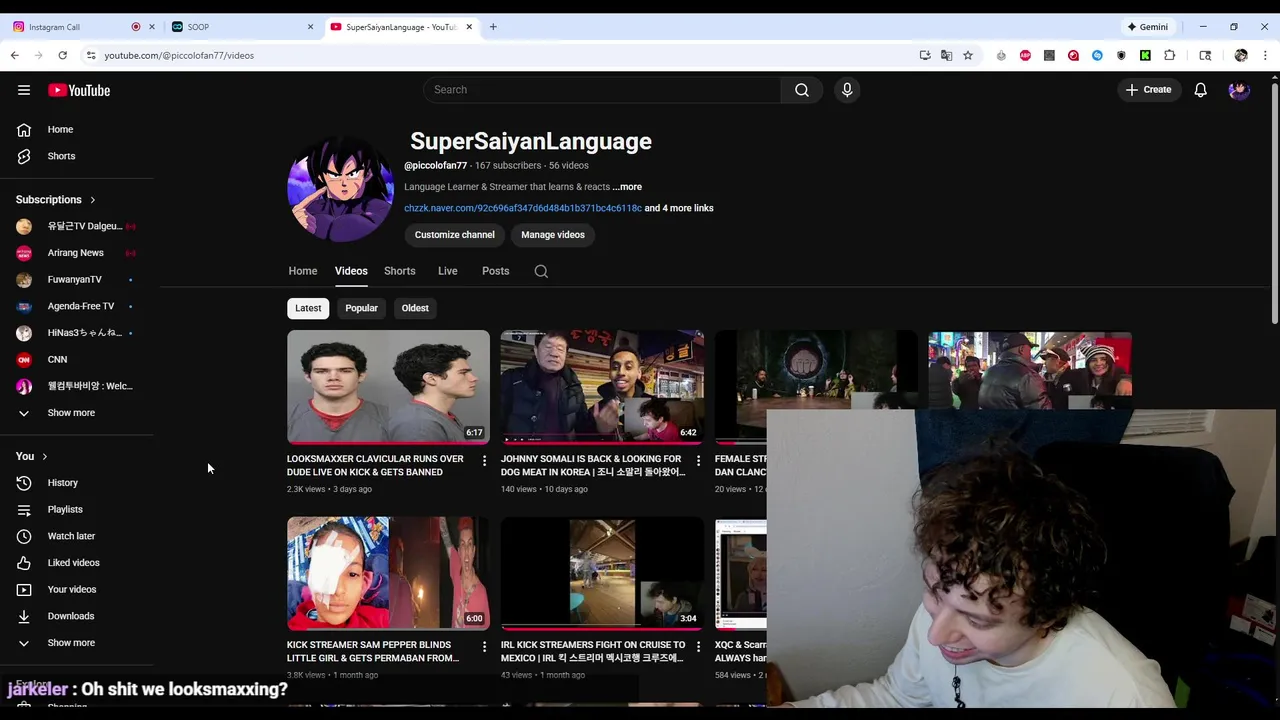Click the YouTube logo

click(79, 90)
